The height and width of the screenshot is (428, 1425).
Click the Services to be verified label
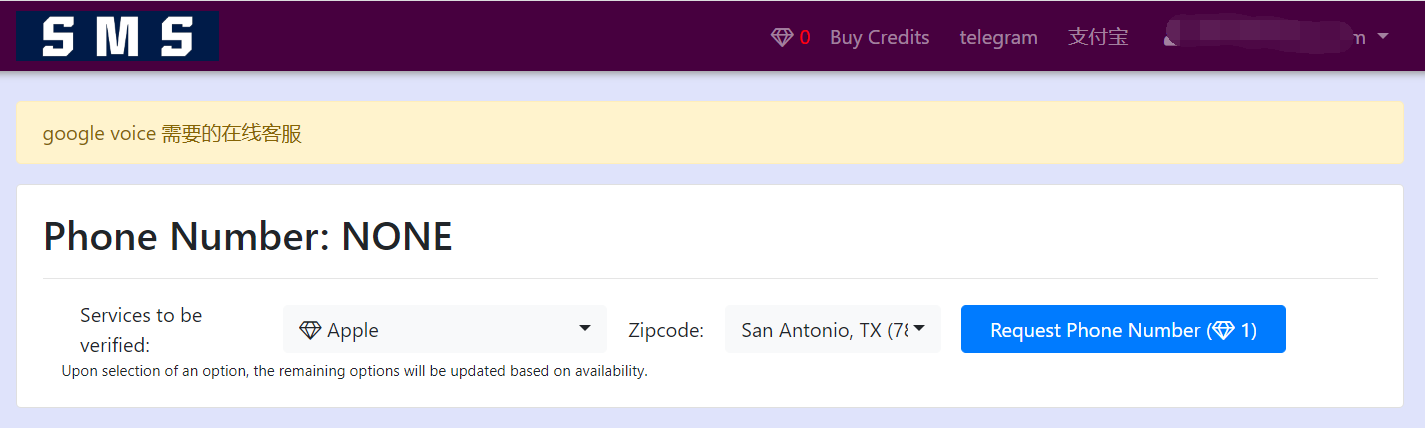point(141,330)
